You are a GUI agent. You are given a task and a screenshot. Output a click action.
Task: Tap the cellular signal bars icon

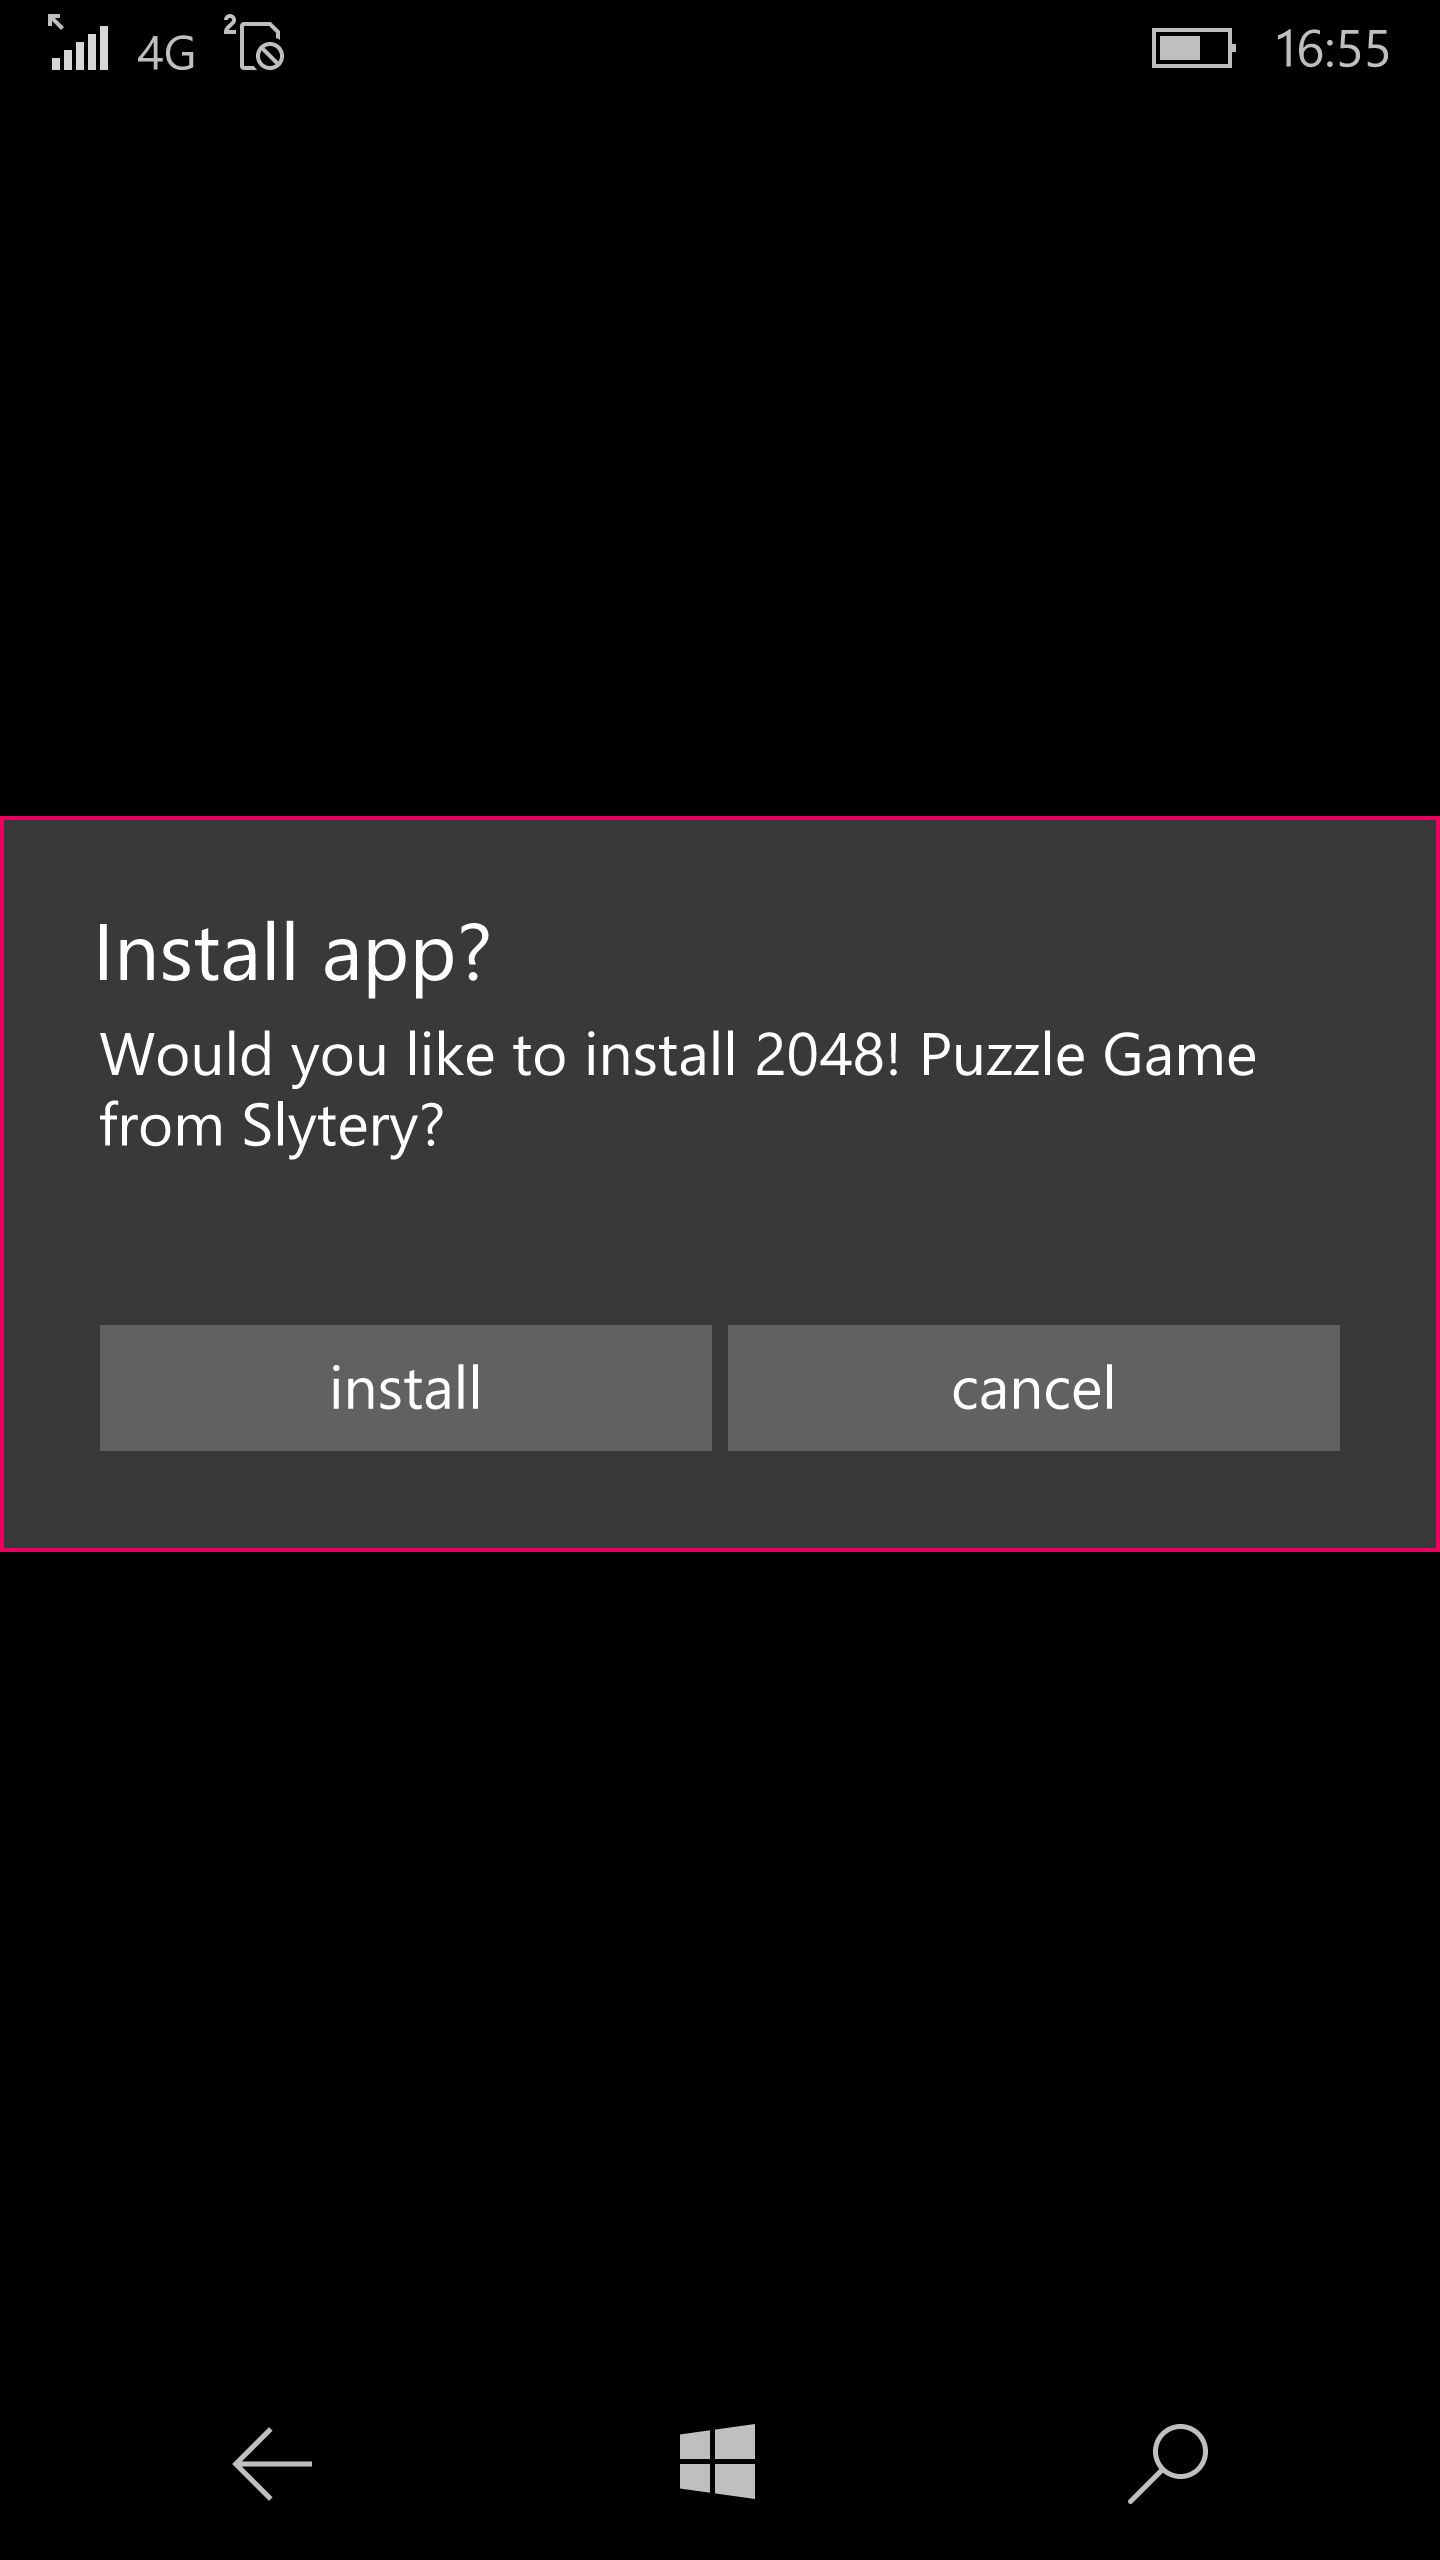[80, 50]
